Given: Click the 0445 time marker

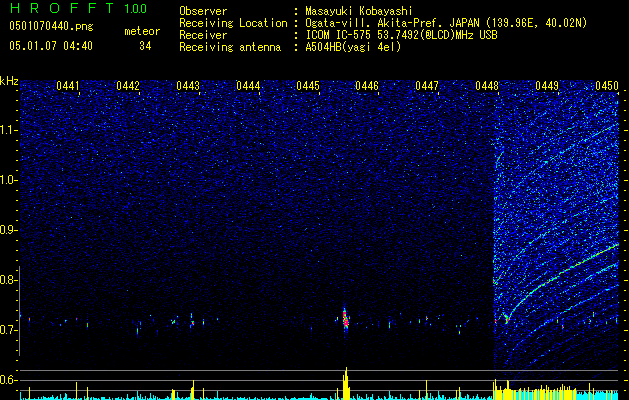Looking at the screenshot, I should (x=308, y=86).
